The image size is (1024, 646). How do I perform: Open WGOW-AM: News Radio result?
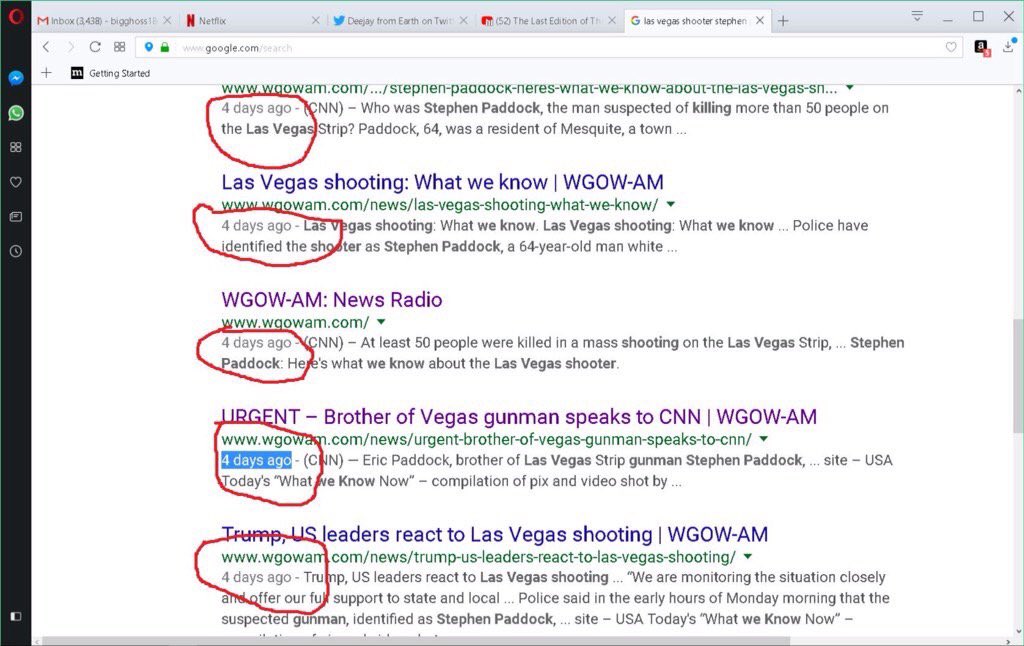coord(332,300)
